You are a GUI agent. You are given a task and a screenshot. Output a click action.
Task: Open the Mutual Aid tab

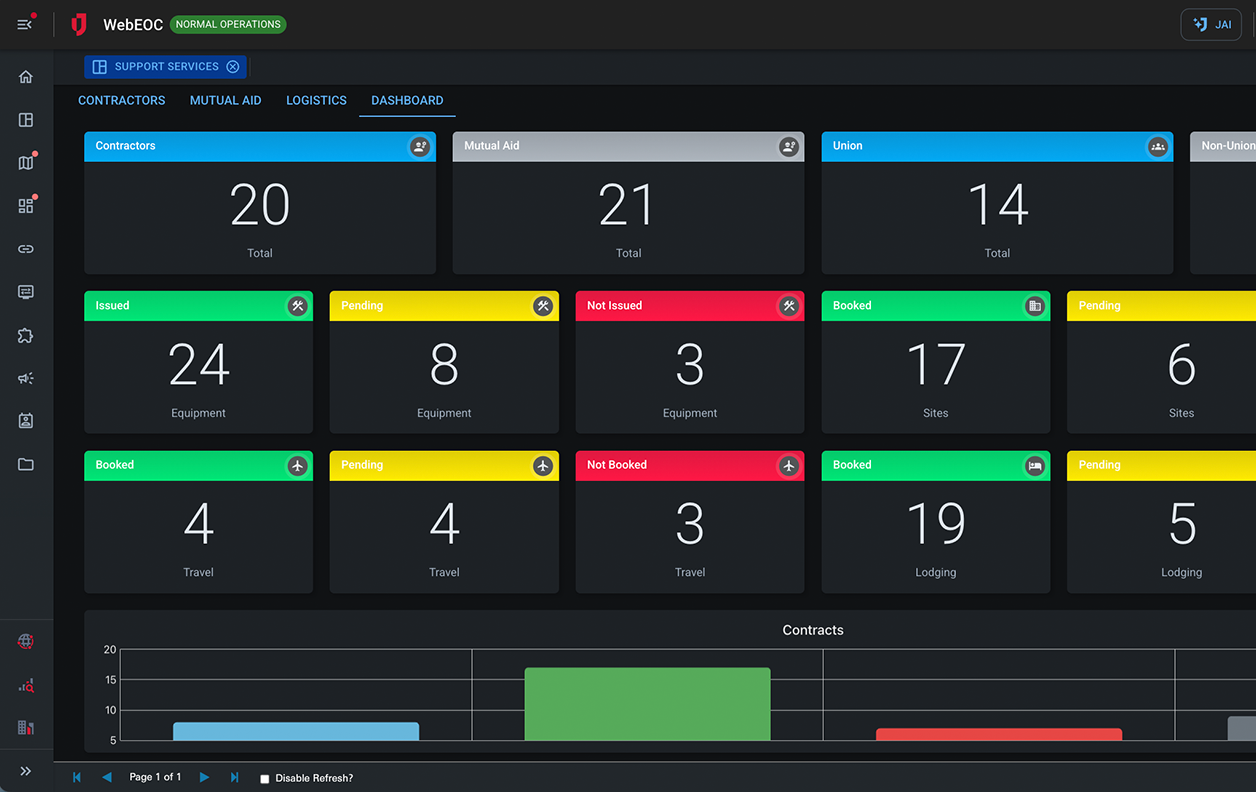pyautogui.click(x=225, y=100)
